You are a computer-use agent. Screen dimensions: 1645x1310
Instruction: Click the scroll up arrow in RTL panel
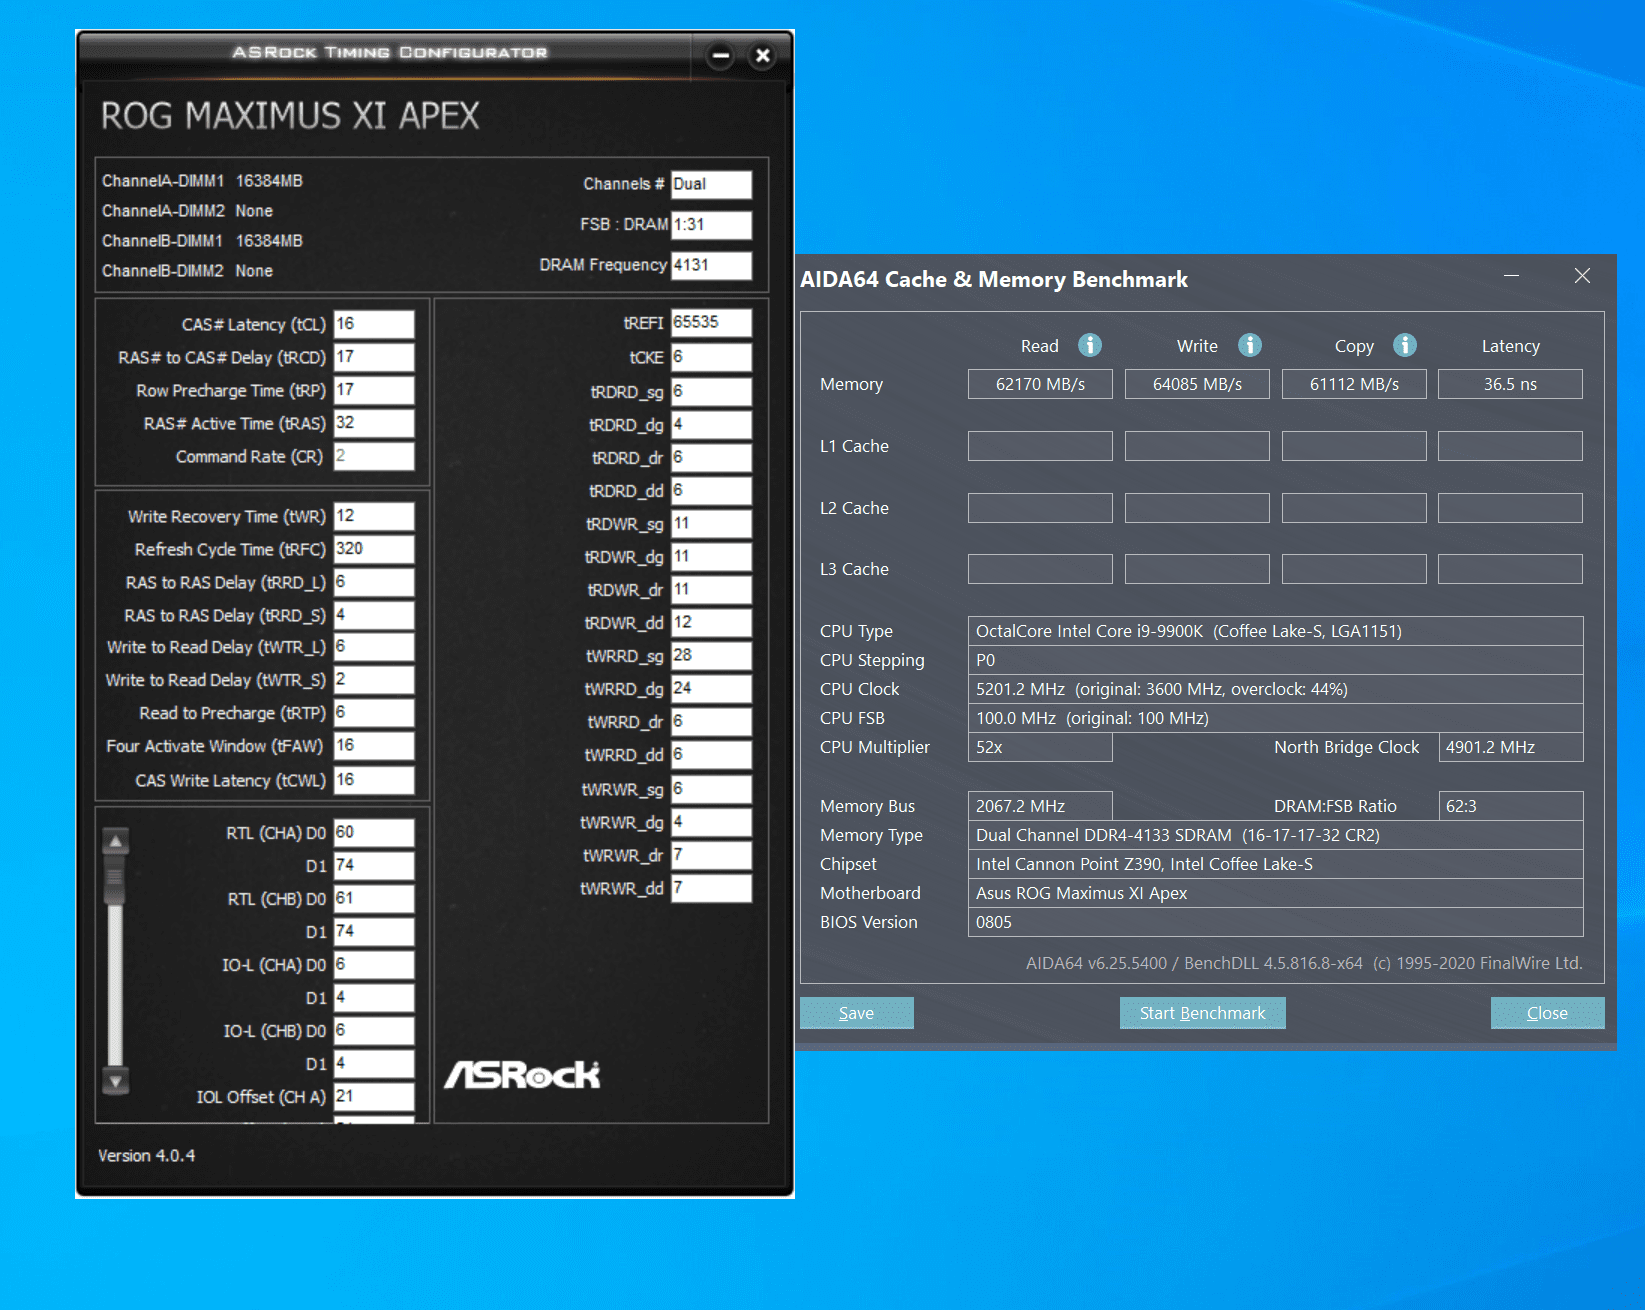point(116,841)
